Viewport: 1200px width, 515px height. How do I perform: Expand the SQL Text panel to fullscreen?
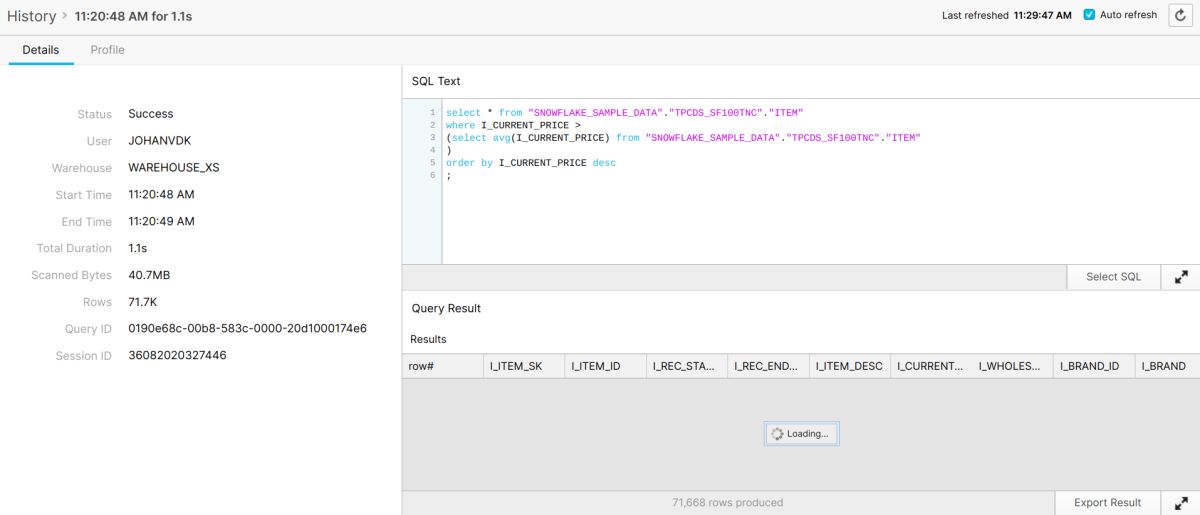click(1181, 277)
